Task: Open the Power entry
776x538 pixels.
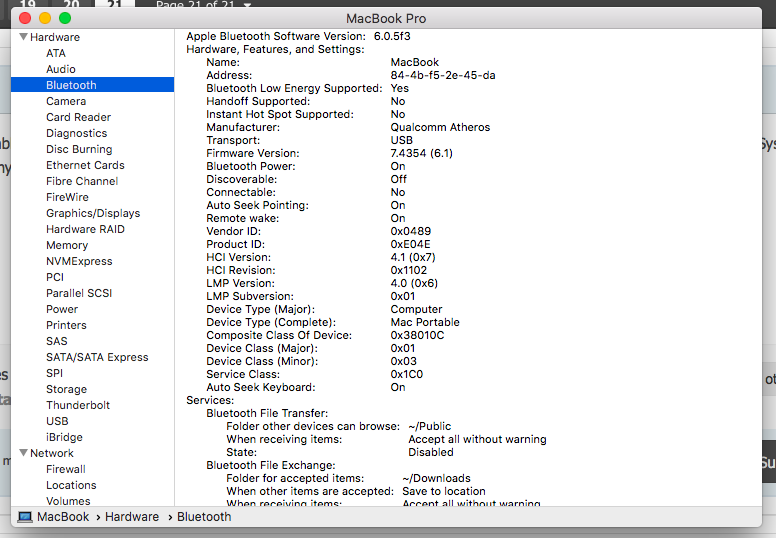Action: coord(62,309)
